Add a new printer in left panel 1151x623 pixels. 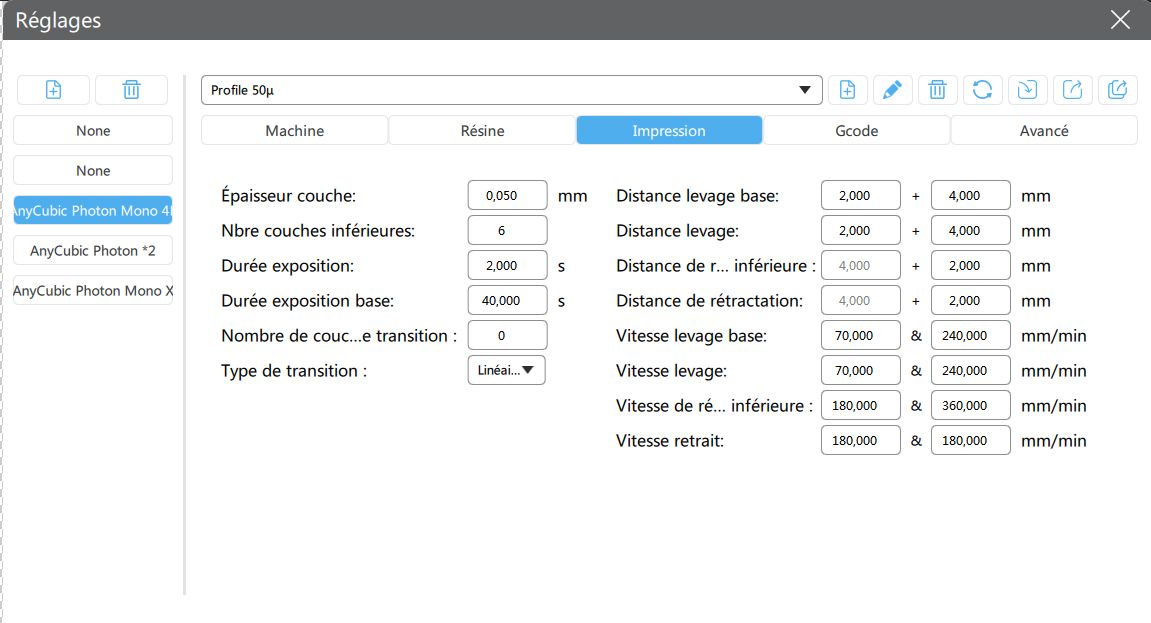point(54,90)
